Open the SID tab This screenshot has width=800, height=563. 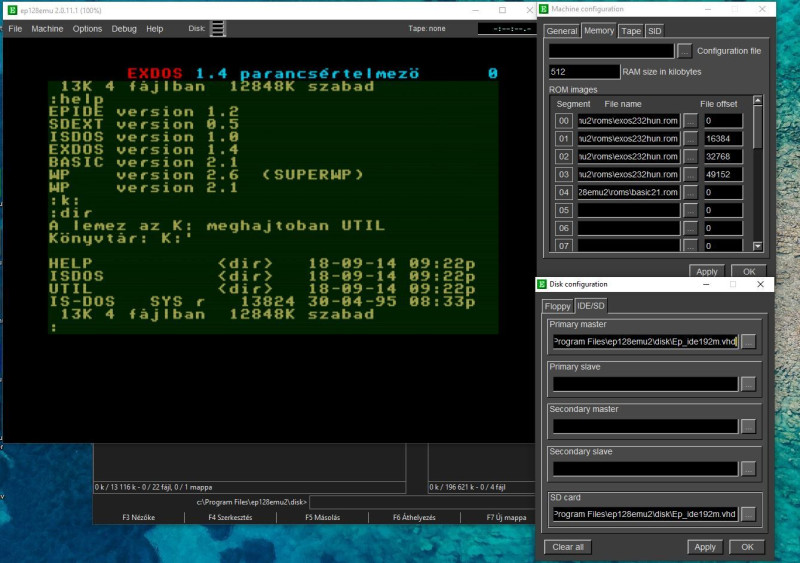pyautogui.click(x=655, y=31)
